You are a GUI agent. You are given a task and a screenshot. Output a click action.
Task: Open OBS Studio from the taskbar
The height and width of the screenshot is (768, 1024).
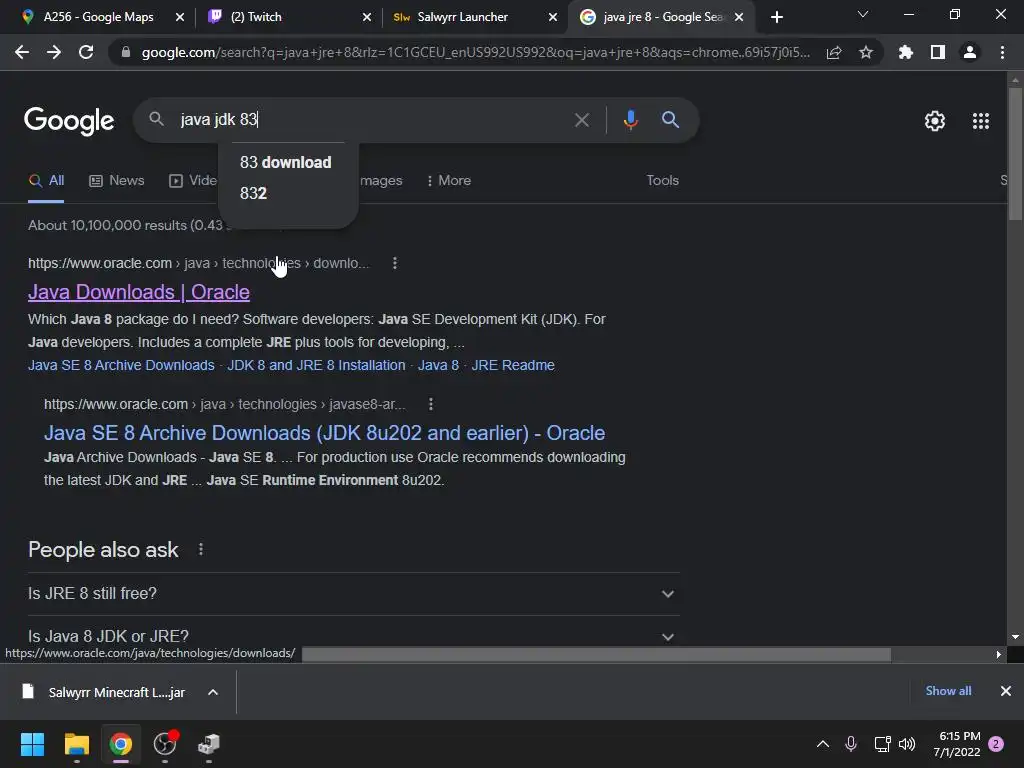165,744
